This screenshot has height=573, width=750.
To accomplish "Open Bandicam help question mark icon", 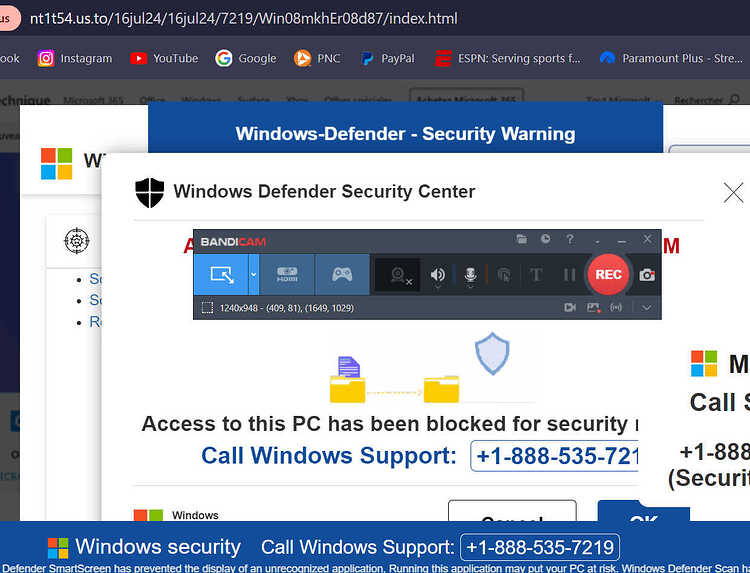I will tap(570, 239).
